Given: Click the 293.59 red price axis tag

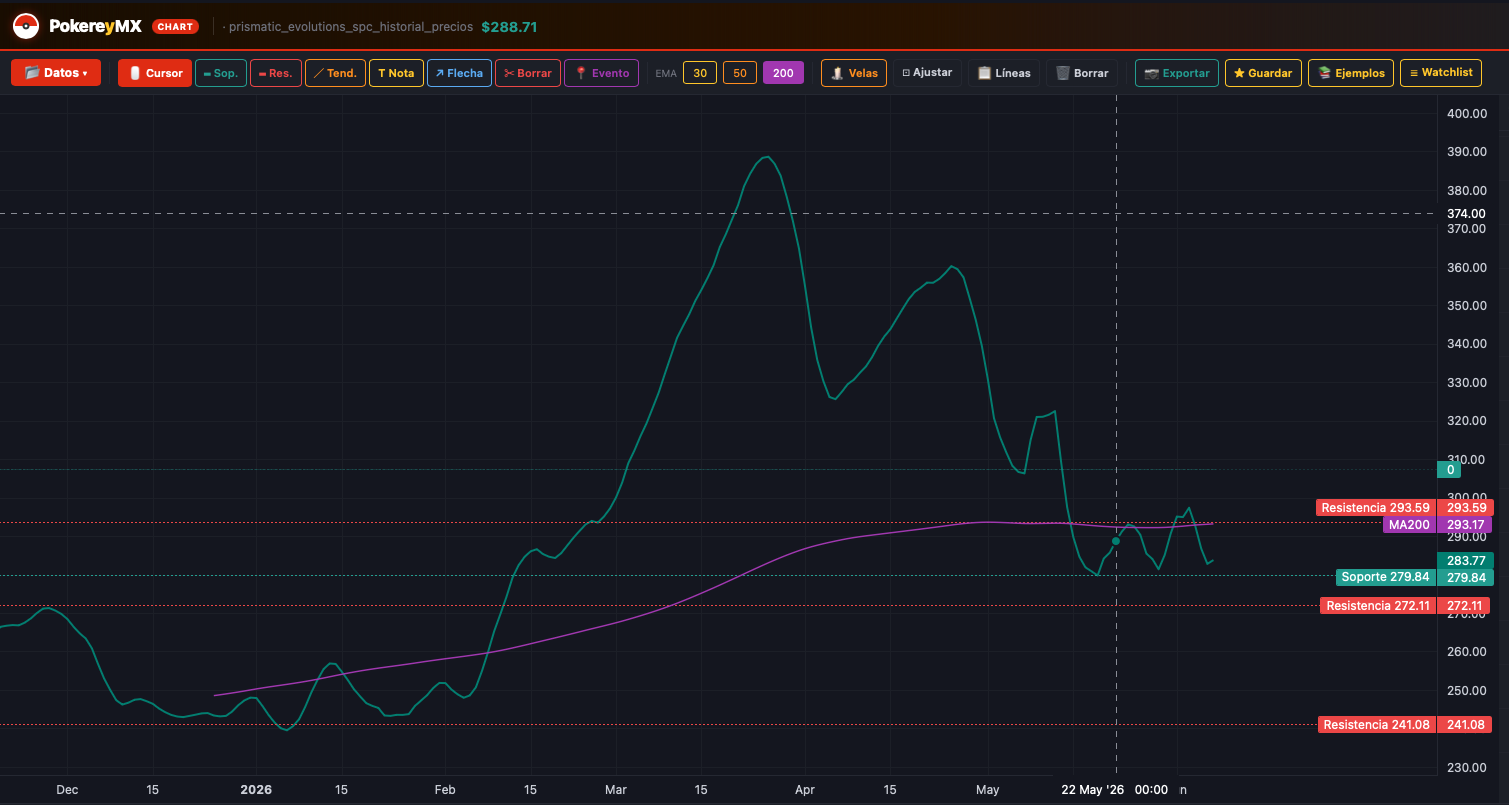Looking at the screenshot, I should click(1465, 508).
